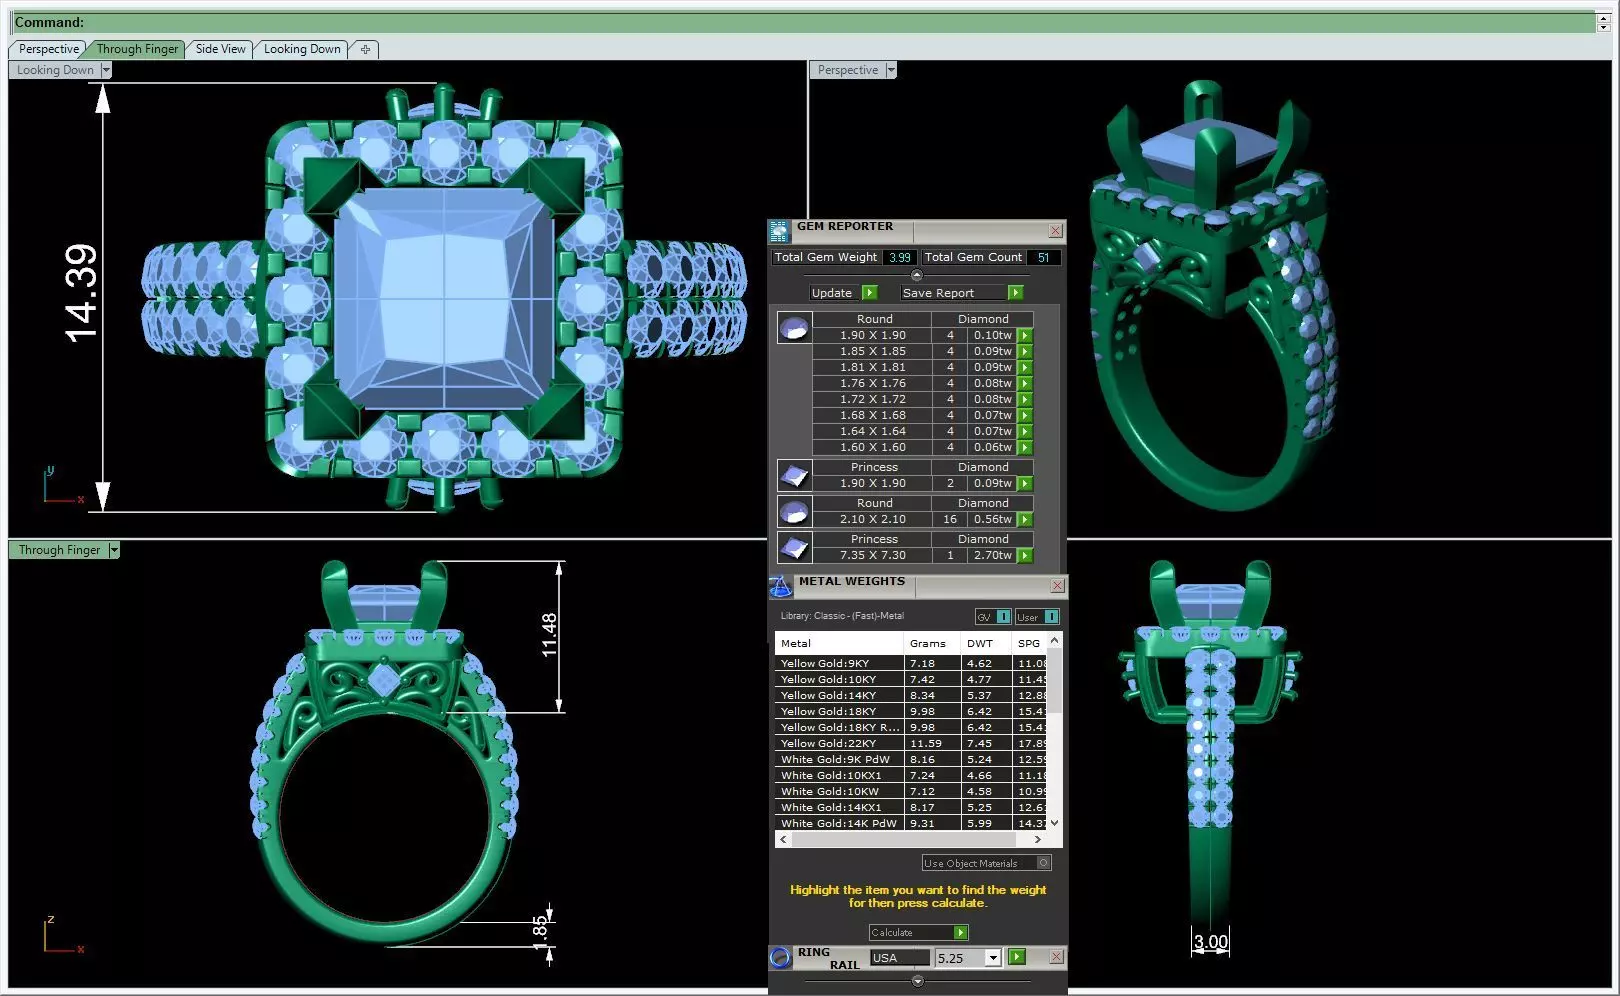The image size is (1620, 996).
Task: Click the Metal Weights panel icon
Action: (x=781, y=586)
